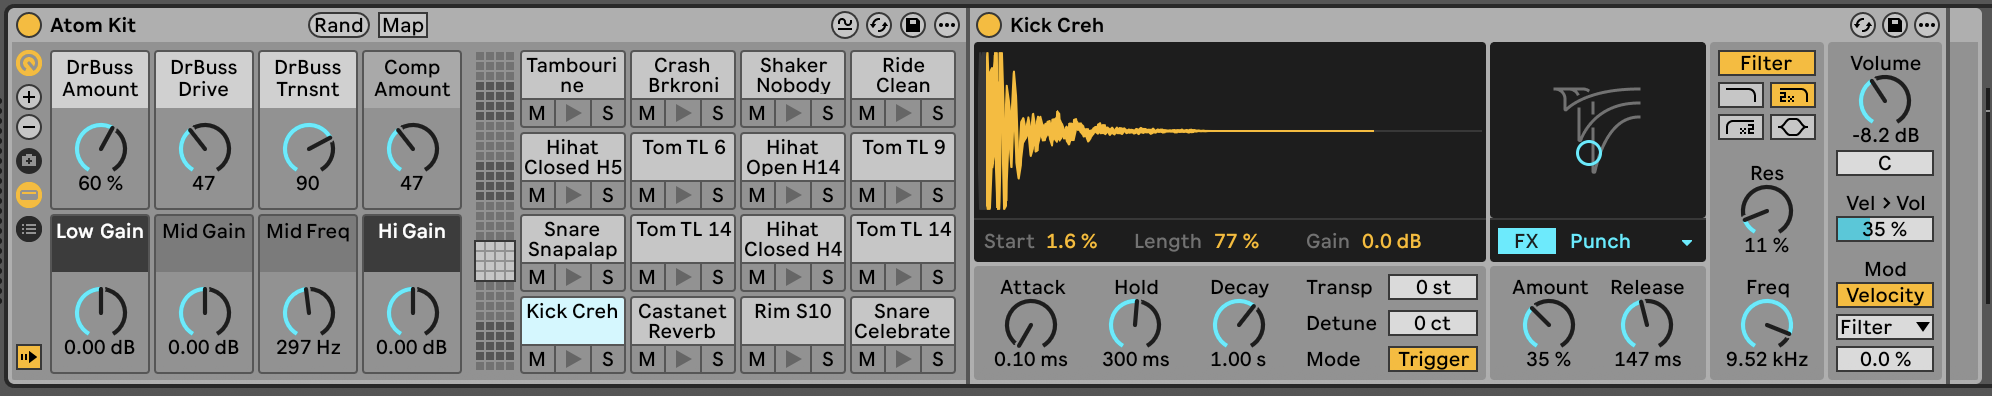Click the DrBuss Amount macro knob
Screen dimensions: 1992x396
(101, 150)
